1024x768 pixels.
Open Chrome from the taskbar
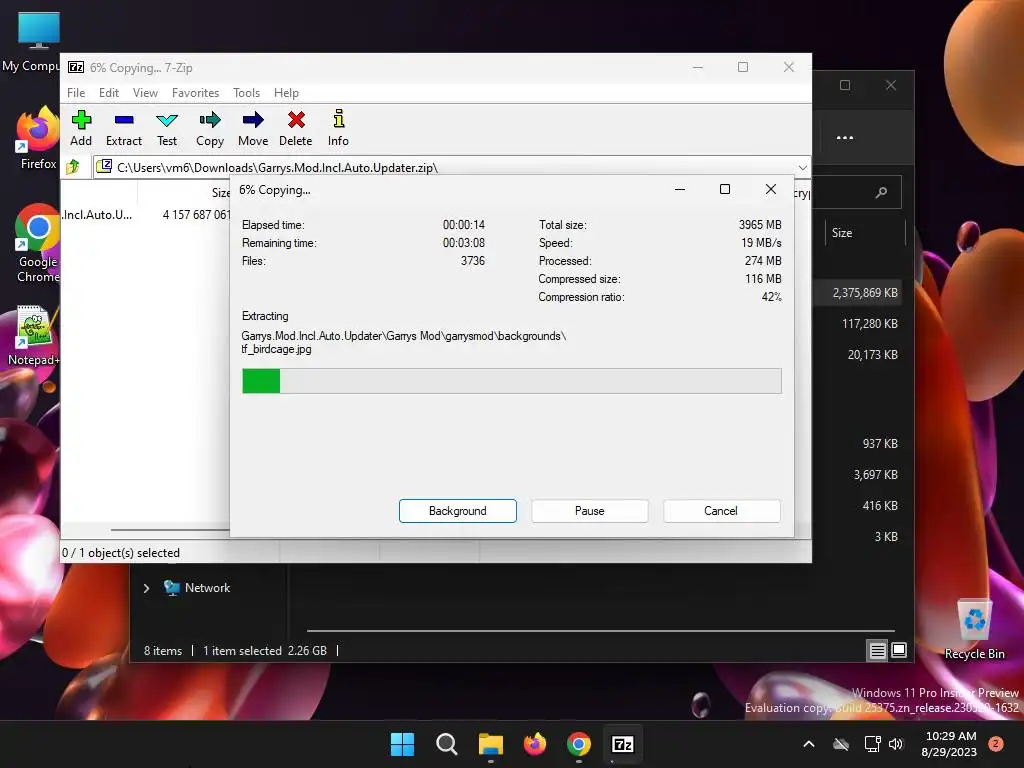579,744
